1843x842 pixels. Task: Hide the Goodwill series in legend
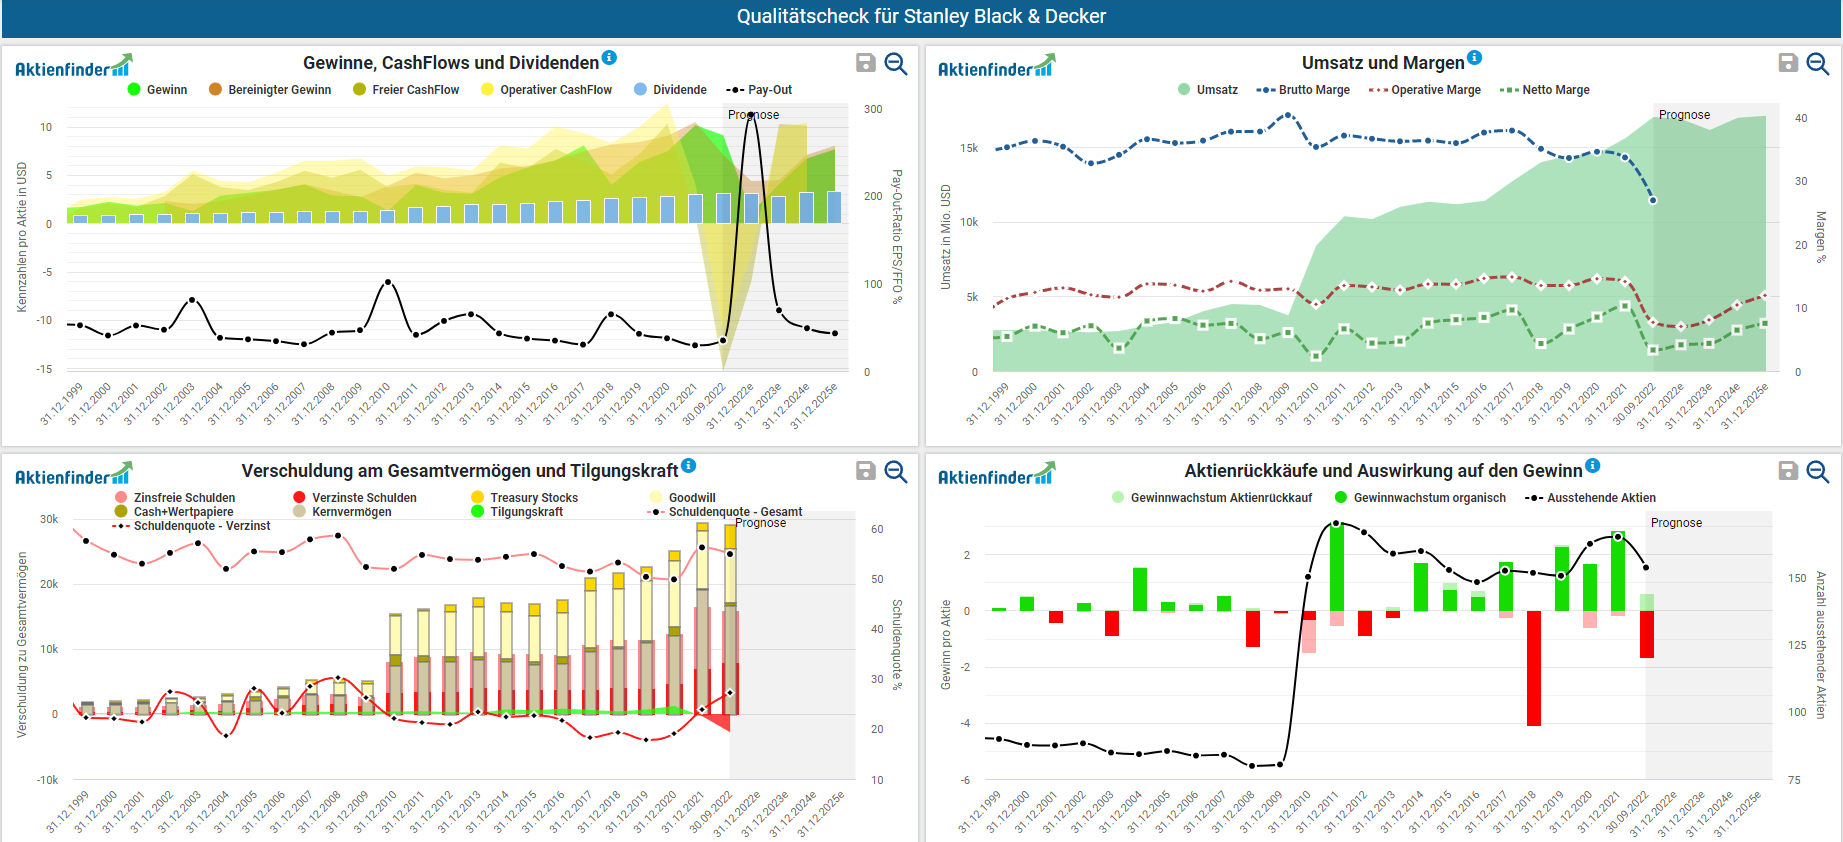pyautogui.click(x=691, y=497)
